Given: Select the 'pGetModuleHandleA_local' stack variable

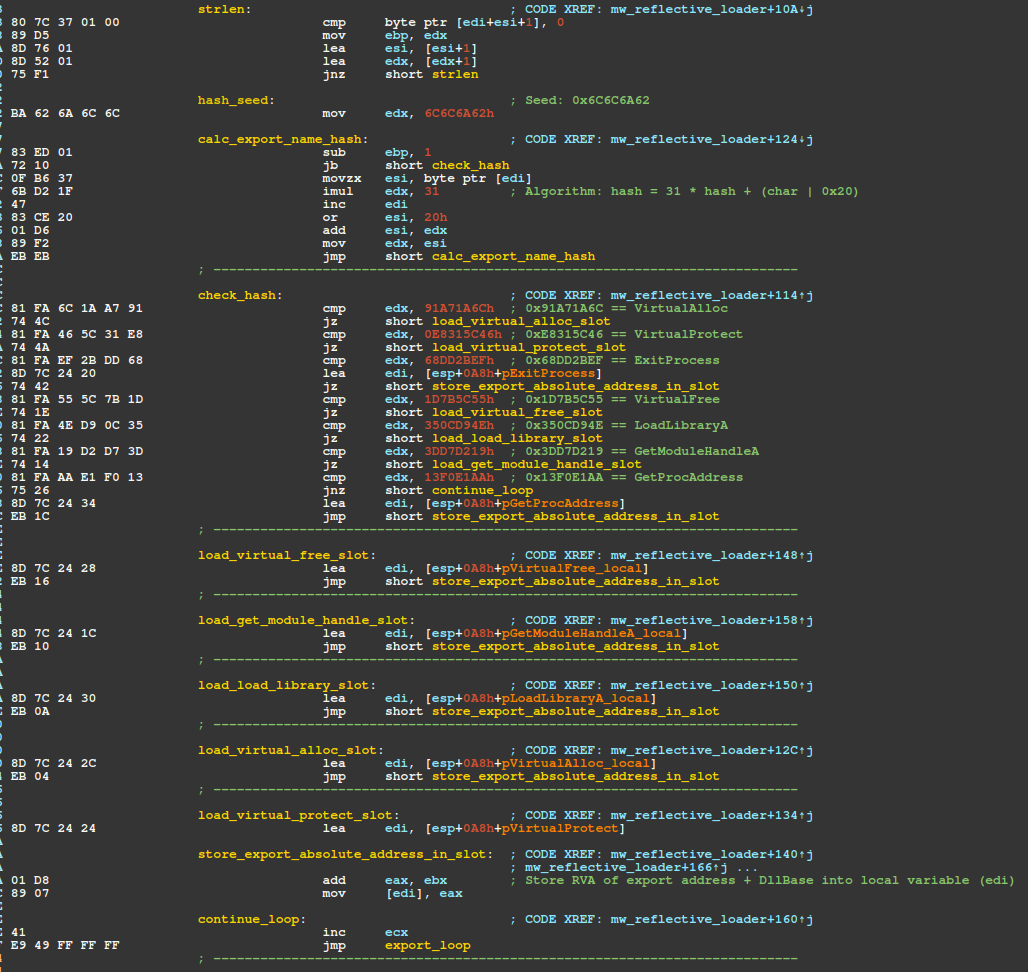Looking at the screenshot, I should pyautogui.click(x=591, y=633).
